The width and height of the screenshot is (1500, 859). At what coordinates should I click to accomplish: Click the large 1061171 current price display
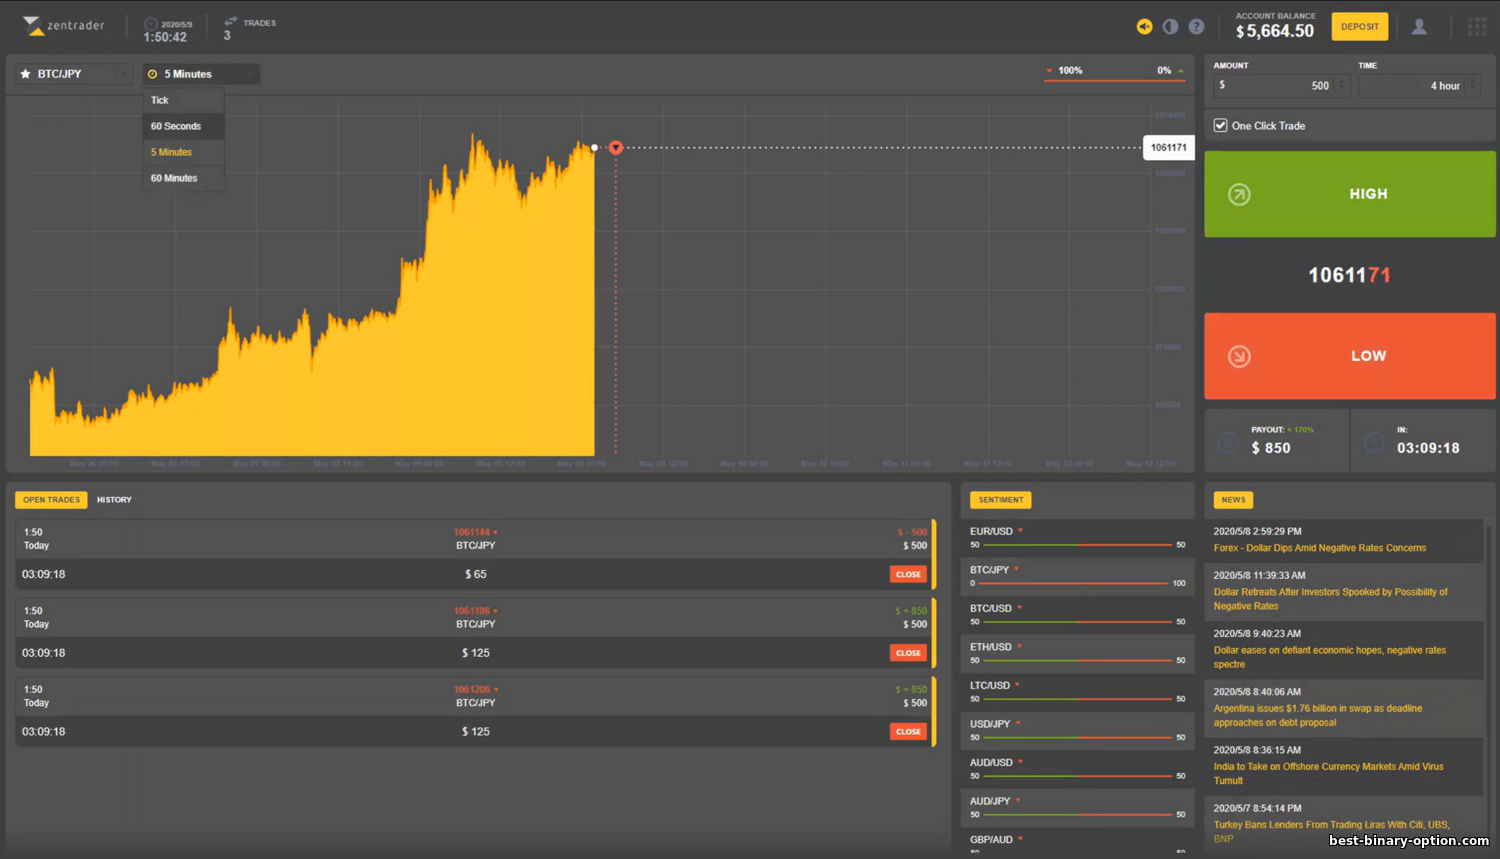click(1349, 275)
